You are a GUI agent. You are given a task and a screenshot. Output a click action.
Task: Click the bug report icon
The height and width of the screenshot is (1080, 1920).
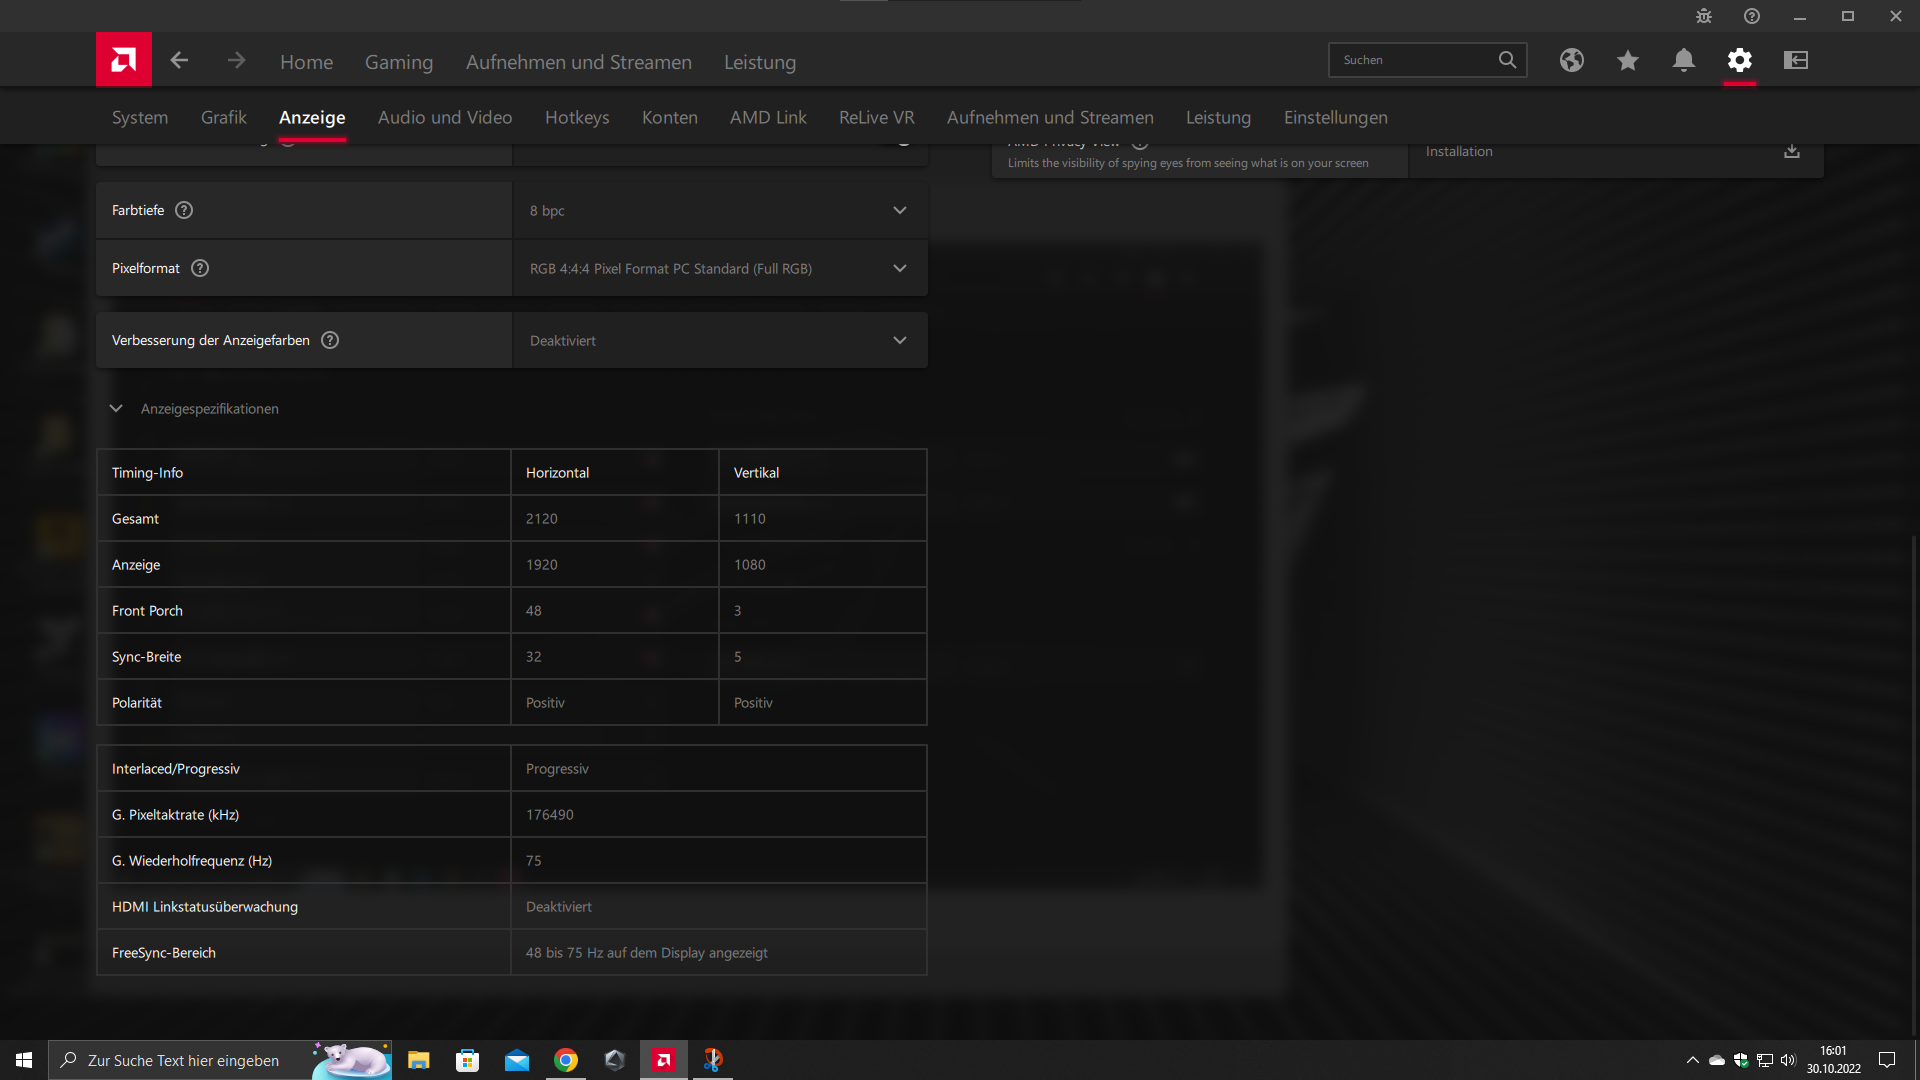(x=1703, y=16)
